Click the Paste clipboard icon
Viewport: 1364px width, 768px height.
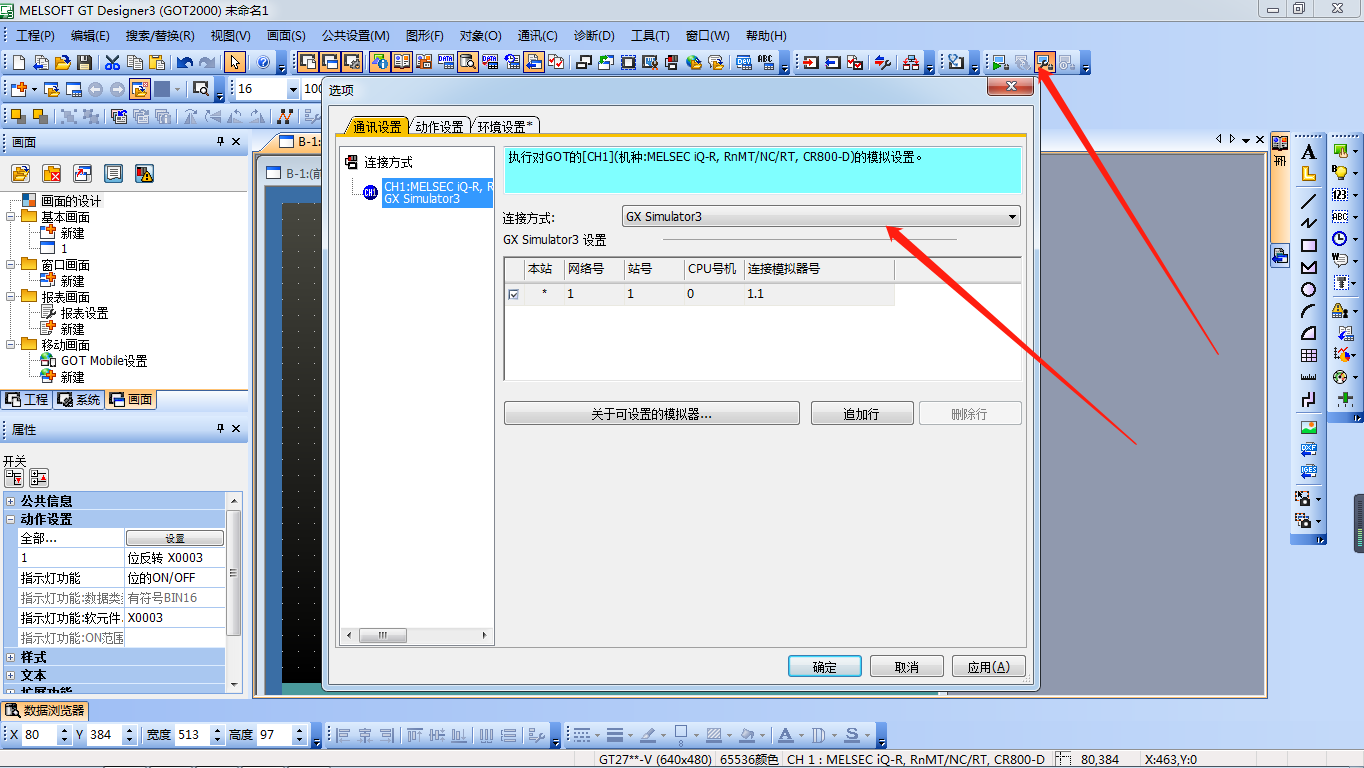[x=156, y=62]
